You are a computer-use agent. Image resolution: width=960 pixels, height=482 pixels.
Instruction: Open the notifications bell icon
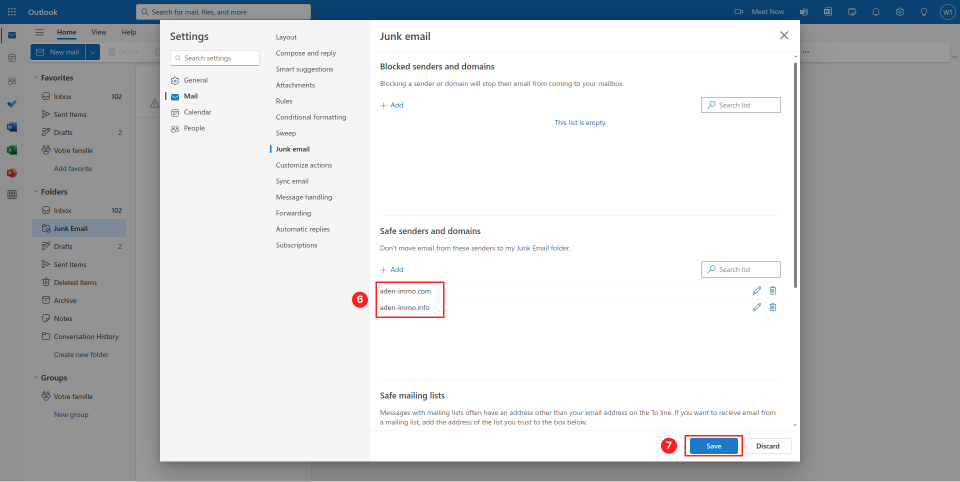tap(876, 12)
